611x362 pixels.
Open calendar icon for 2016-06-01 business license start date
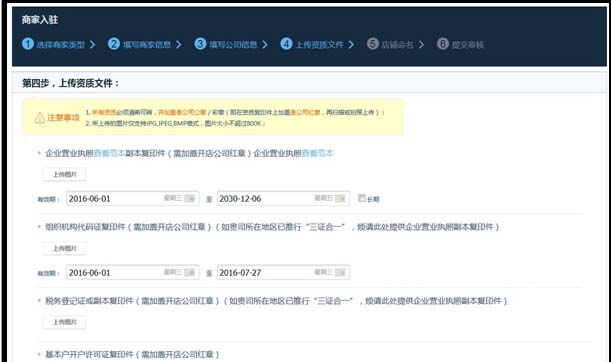click(x=190, y=198)
